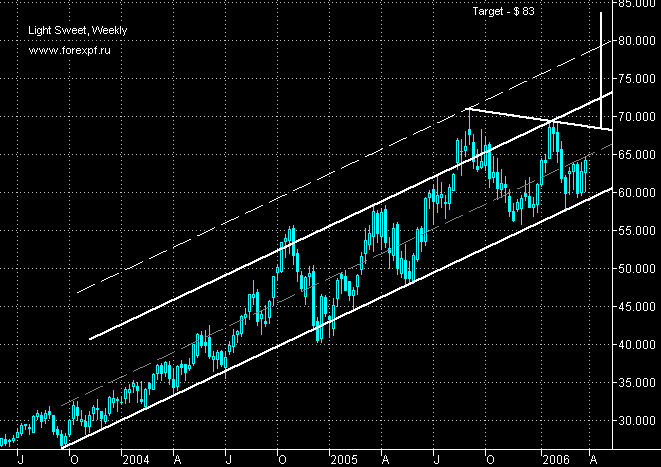Click the 2004 year marker on time axis
This screenshot has width=661, height=467.
(x=137, y=459)
